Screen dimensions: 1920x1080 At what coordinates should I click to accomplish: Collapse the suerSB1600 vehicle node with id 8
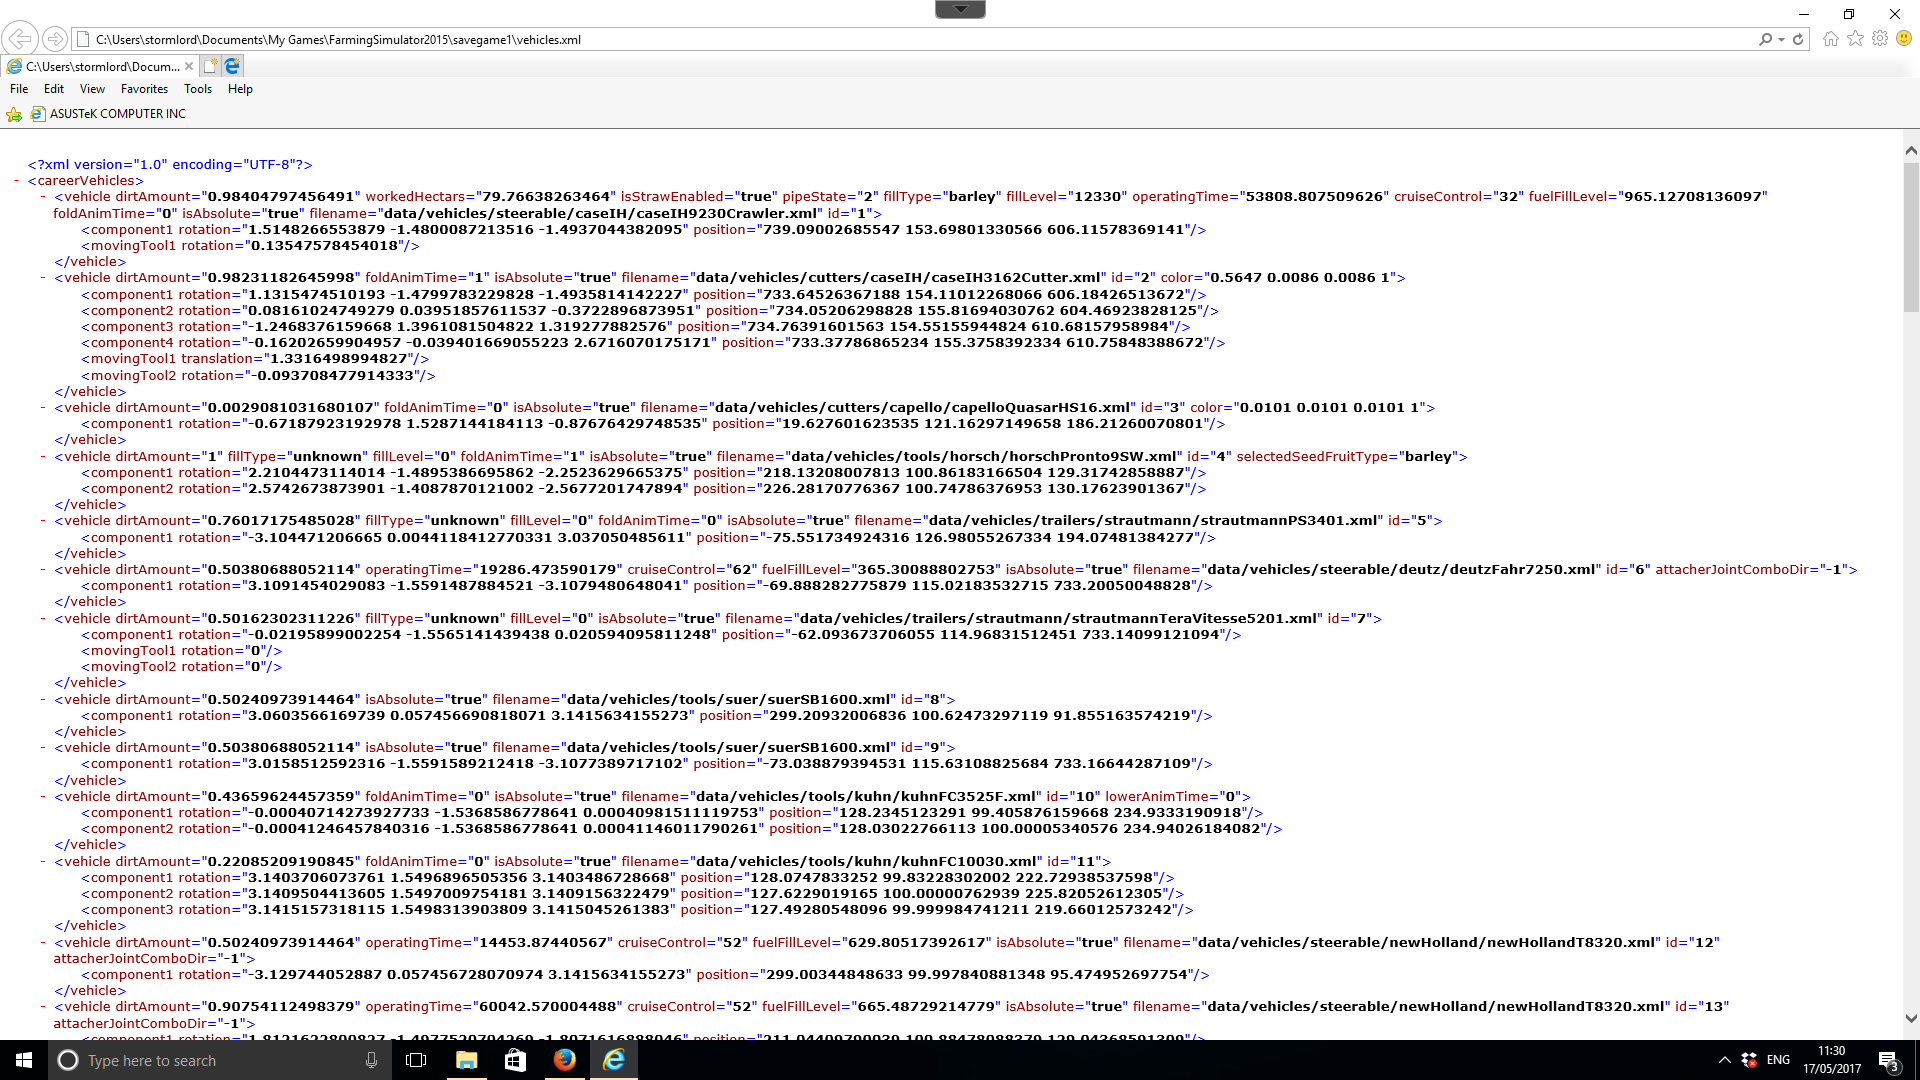(44, 700)
